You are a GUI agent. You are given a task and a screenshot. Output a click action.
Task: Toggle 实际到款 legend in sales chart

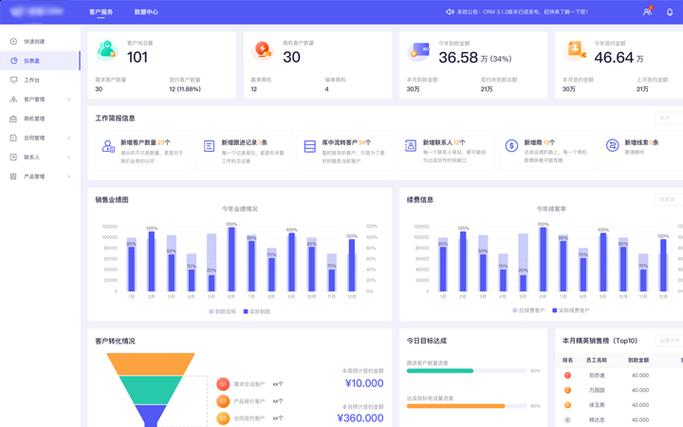point(257,311)
